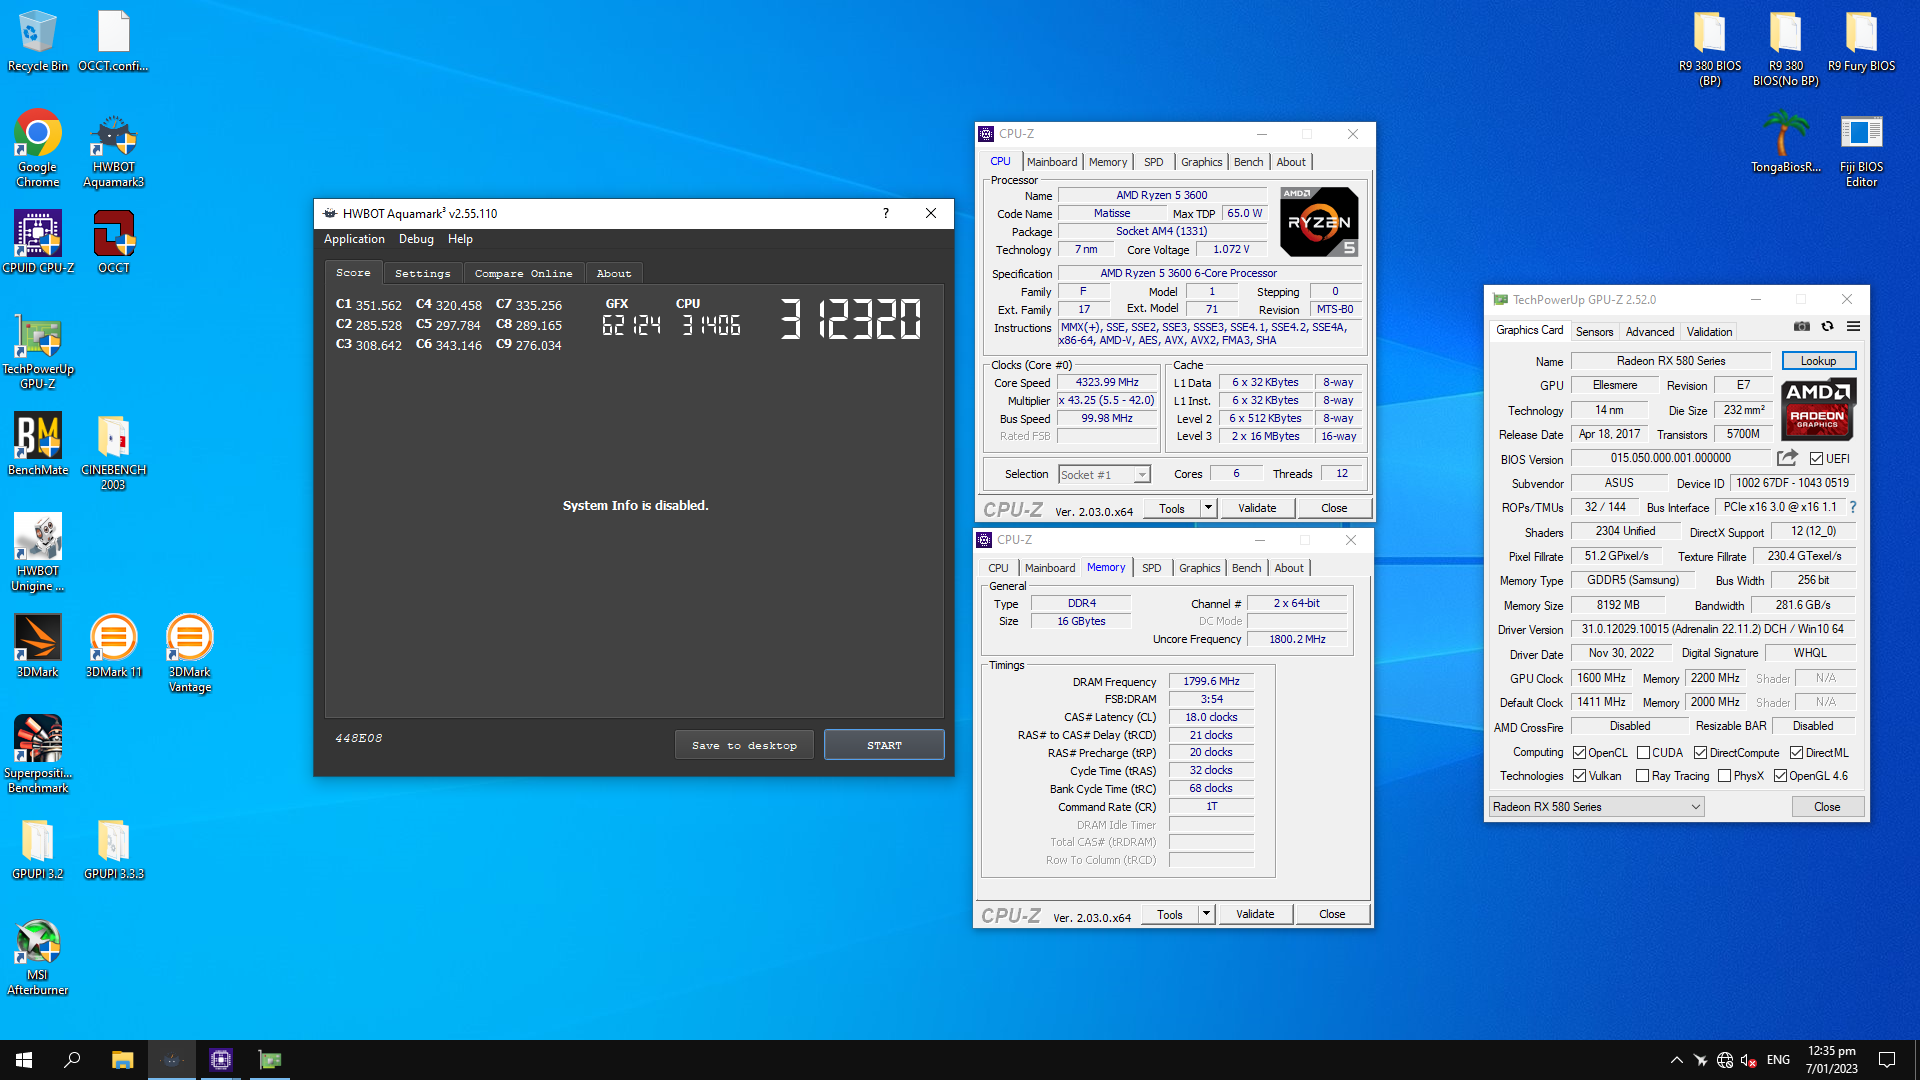Viewport: 1920px width, 1080px height.
Task: Launch Google Chrome from desktop
Action: [38, 148]
